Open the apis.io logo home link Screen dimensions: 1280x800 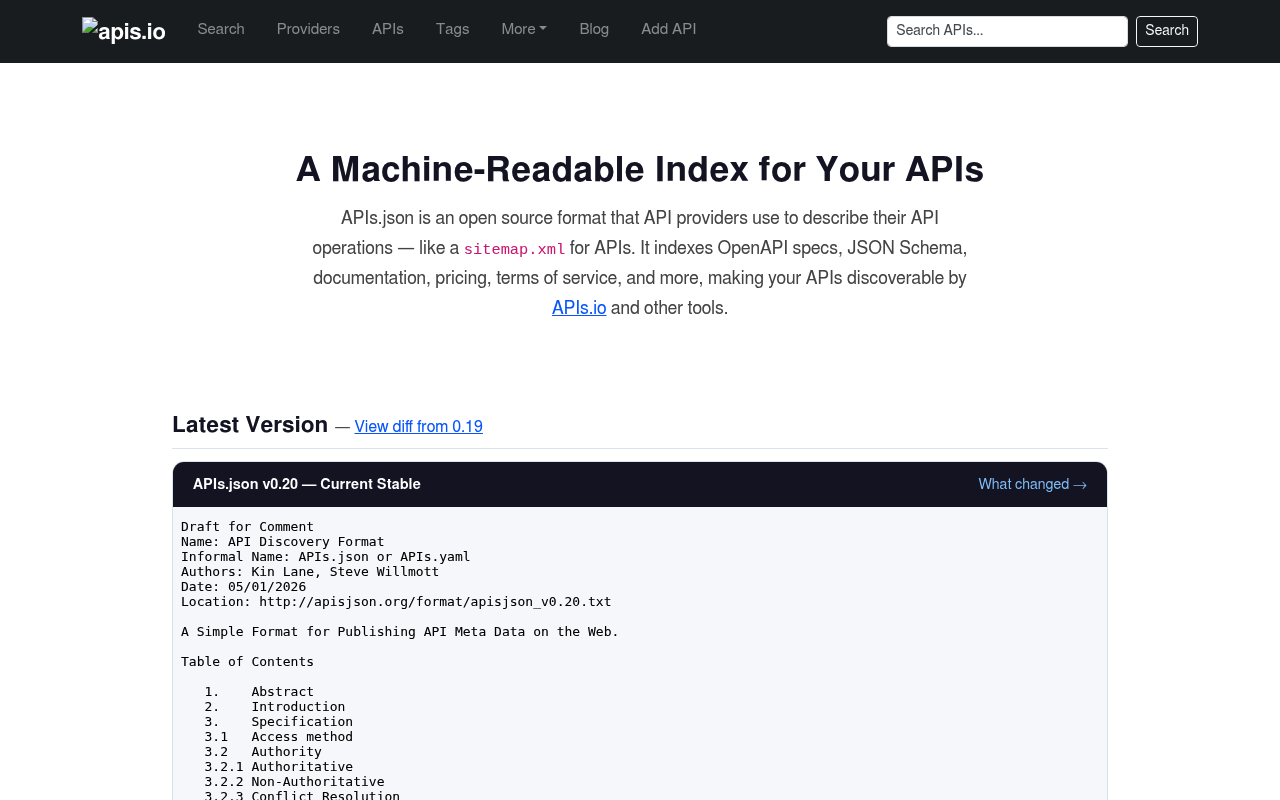click(x=124, y=31)
